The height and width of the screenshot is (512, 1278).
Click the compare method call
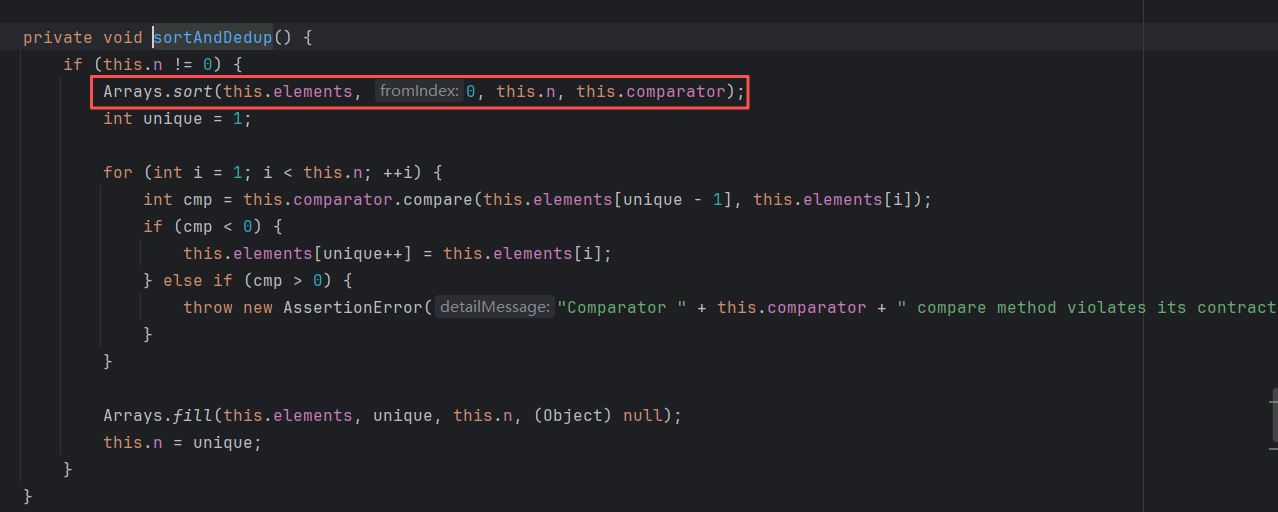click(438, 199)
